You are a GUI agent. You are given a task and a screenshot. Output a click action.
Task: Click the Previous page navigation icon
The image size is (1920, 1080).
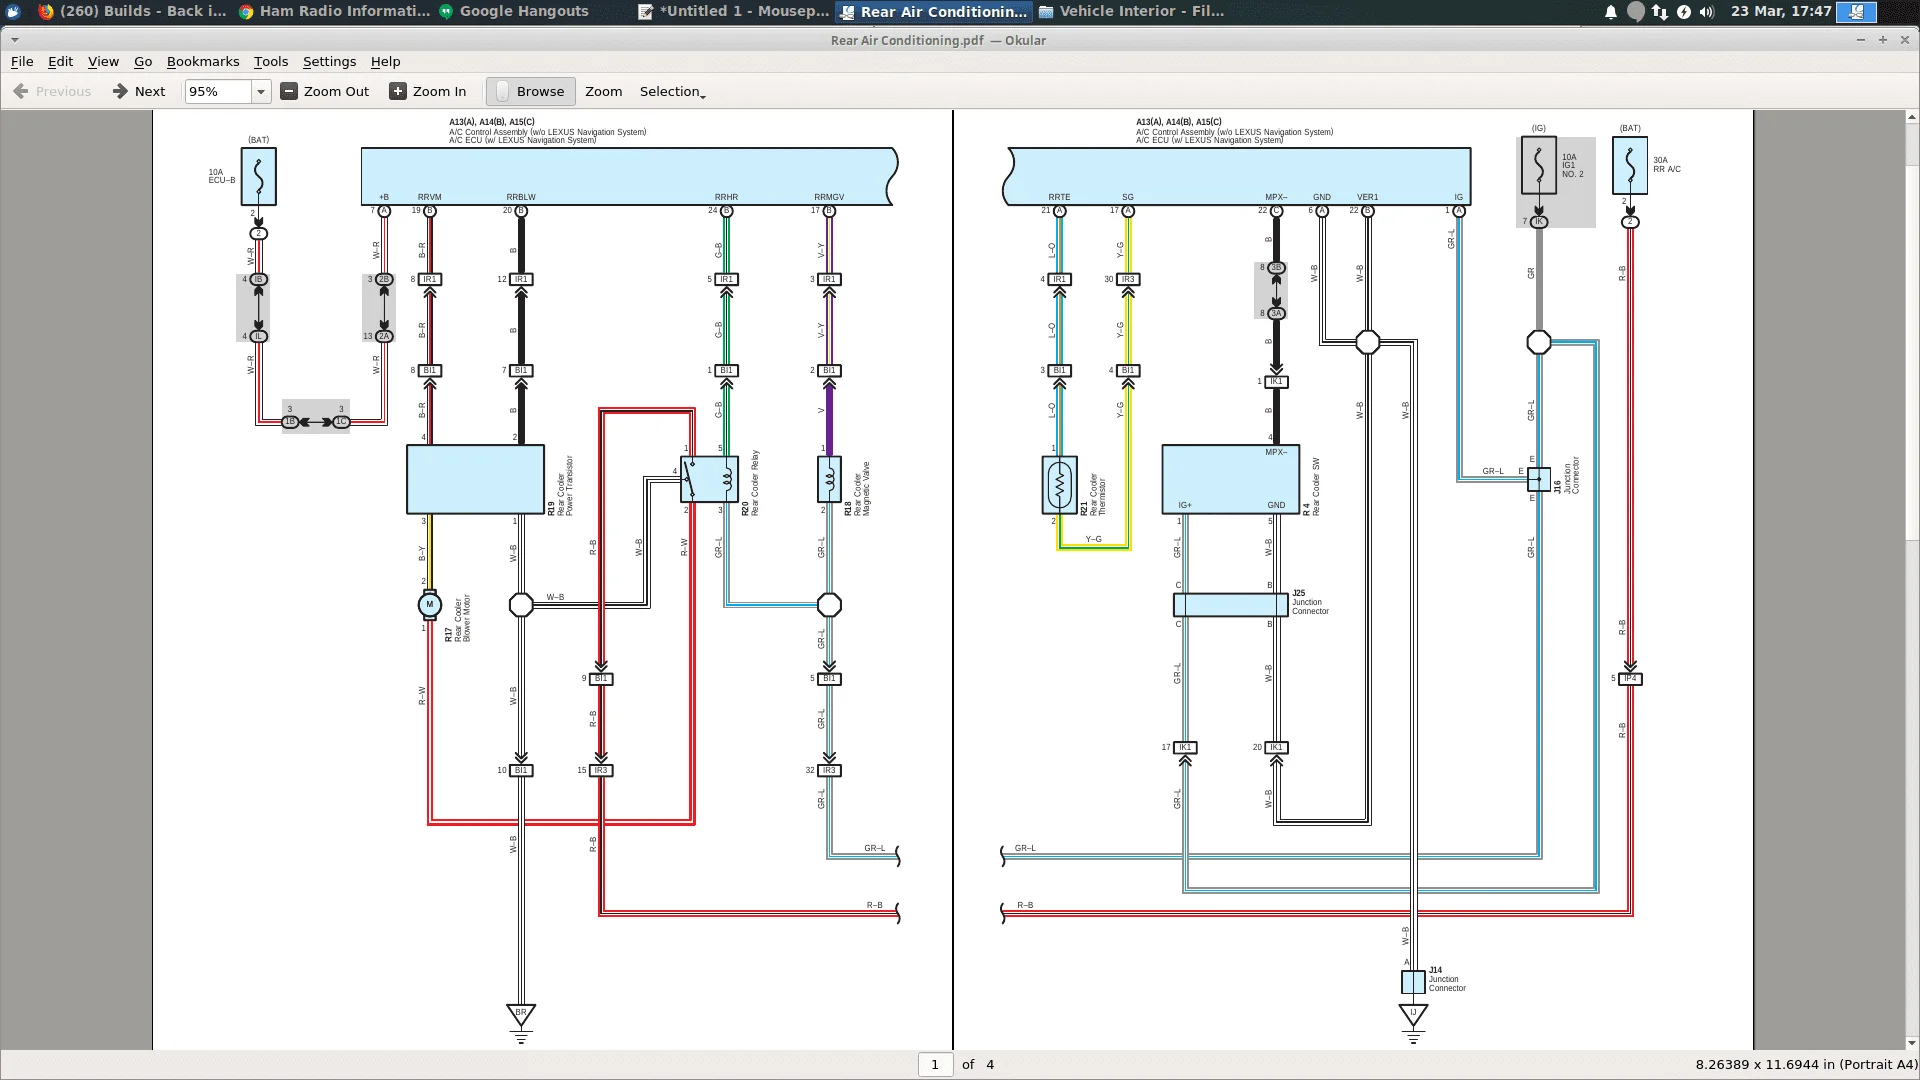pos(18,91)
